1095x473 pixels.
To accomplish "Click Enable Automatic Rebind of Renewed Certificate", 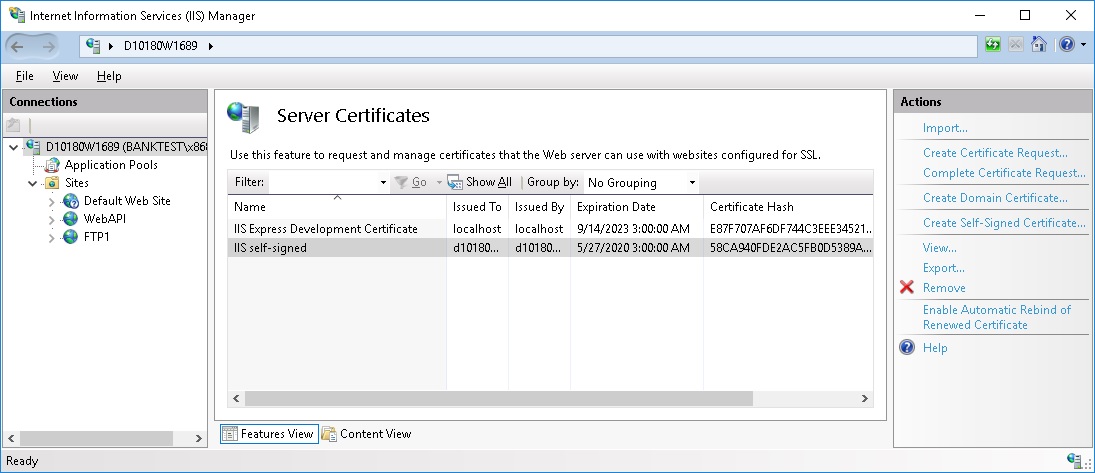I will click(x=997, y=317).
